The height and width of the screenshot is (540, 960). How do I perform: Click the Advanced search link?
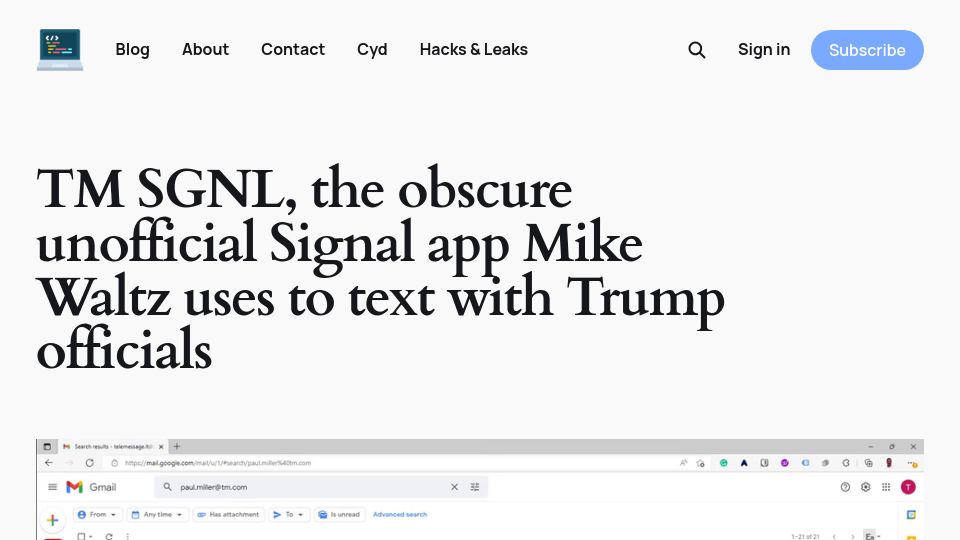400,514
